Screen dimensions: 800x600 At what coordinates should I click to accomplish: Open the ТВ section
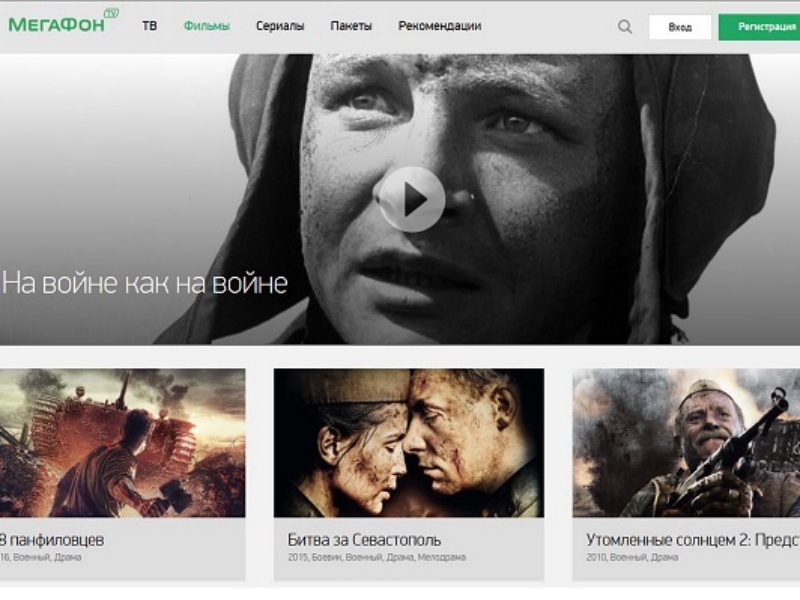[149, 26]
